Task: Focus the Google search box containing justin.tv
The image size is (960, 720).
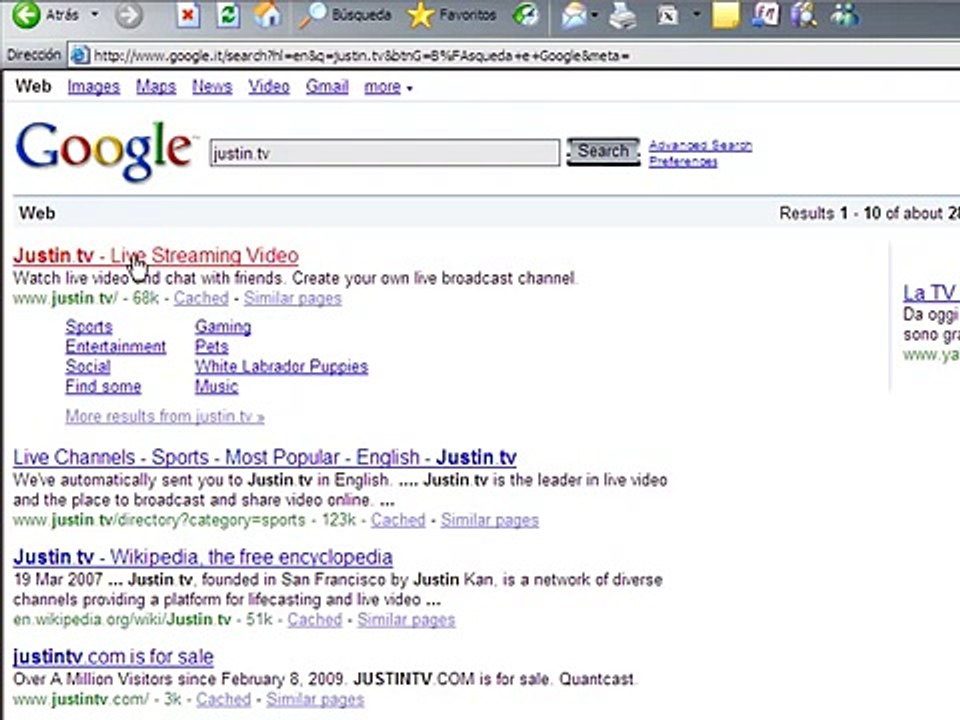Action: (384, 153)
